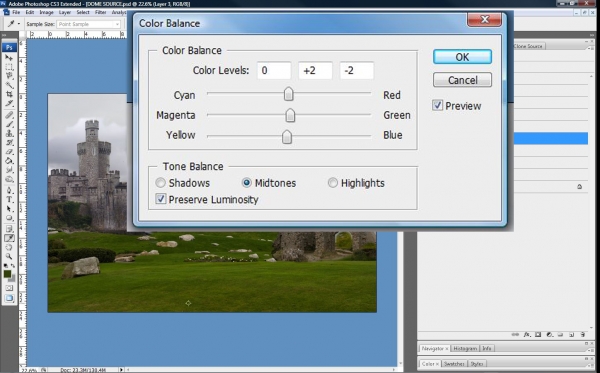Viewport: 600px width, 373px height.
Task: Select the Lasso tool
Action: pyautogui.click(x=9, y=76)
